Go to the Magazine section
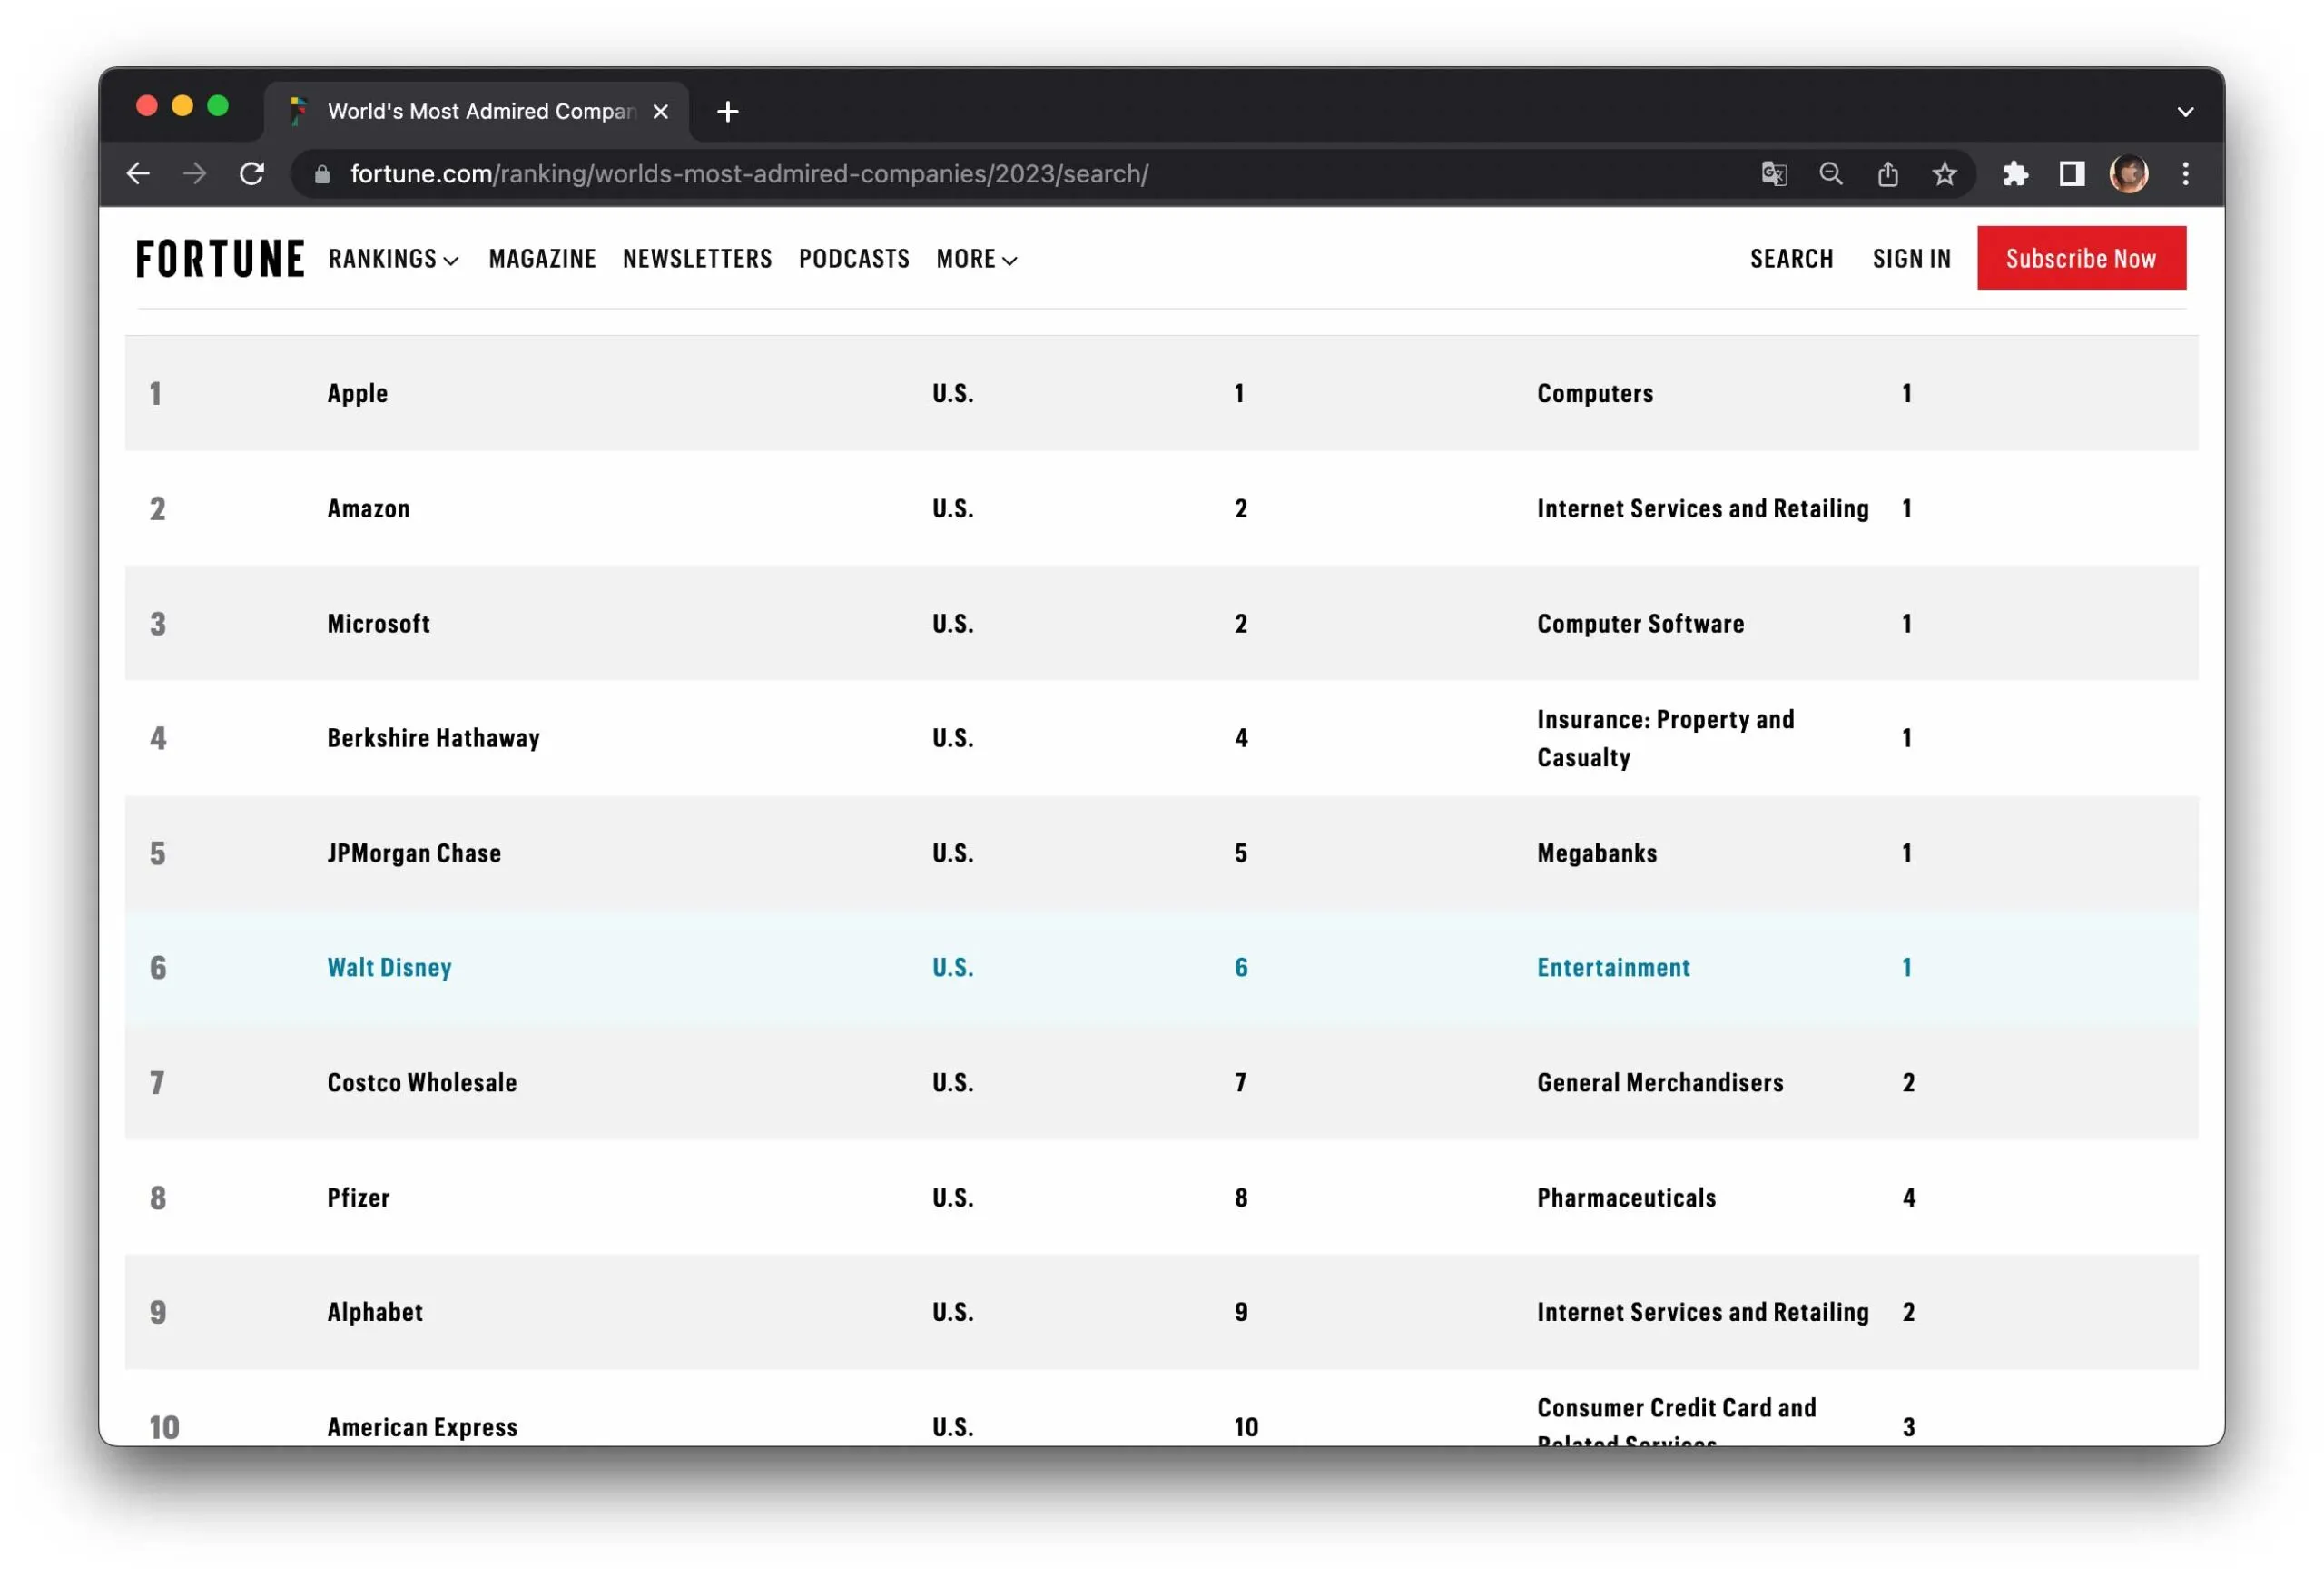The width and height of the screenshot is (2324, 1577). (542, 259)
